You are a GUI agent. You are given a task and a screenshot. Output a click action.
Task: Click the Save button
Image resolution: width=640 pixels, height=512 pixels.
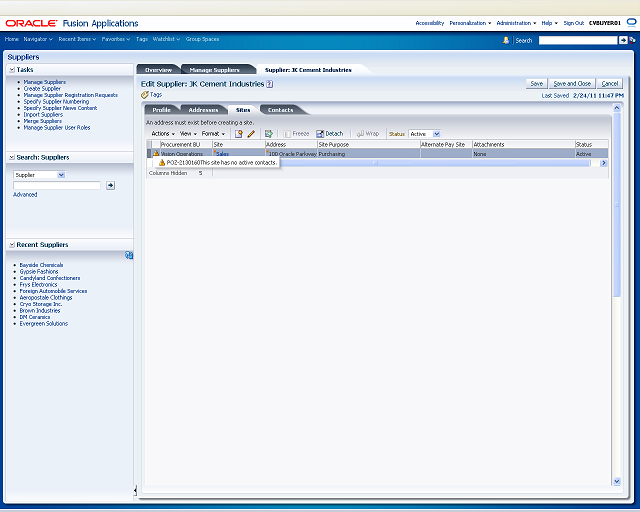536,84
